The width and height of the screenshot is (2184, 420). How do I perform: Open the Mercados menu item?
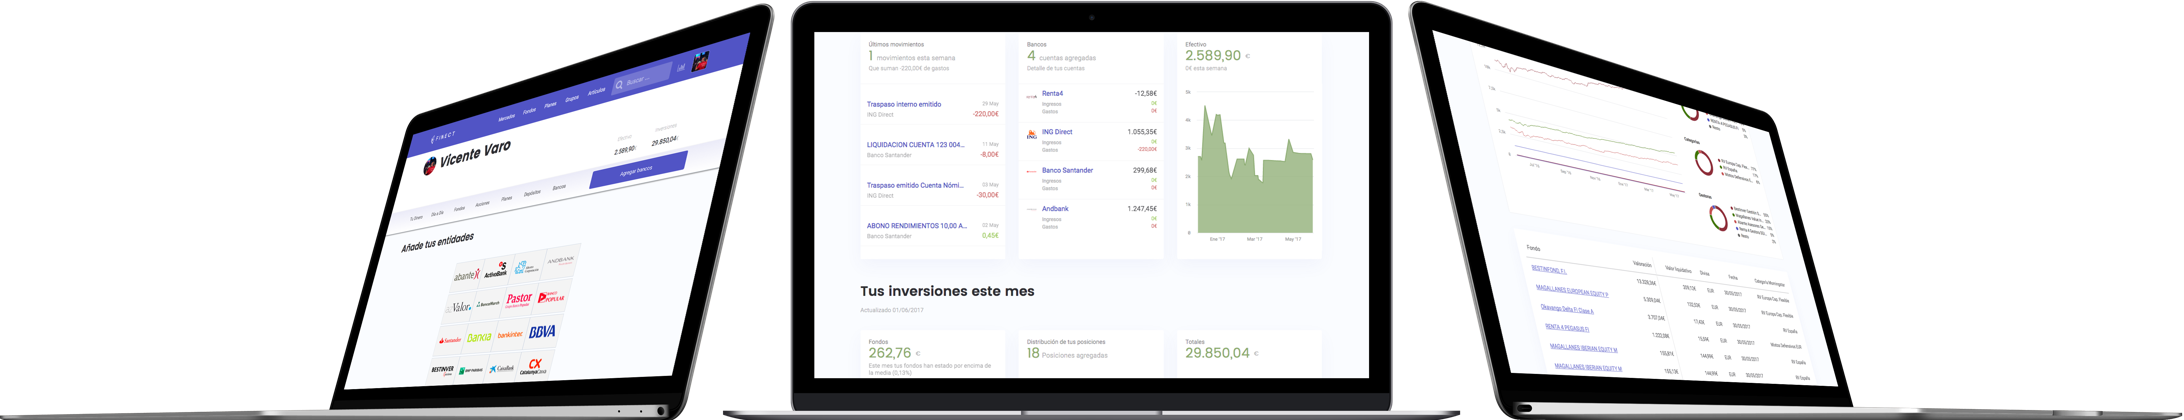(x=506, y=118)
